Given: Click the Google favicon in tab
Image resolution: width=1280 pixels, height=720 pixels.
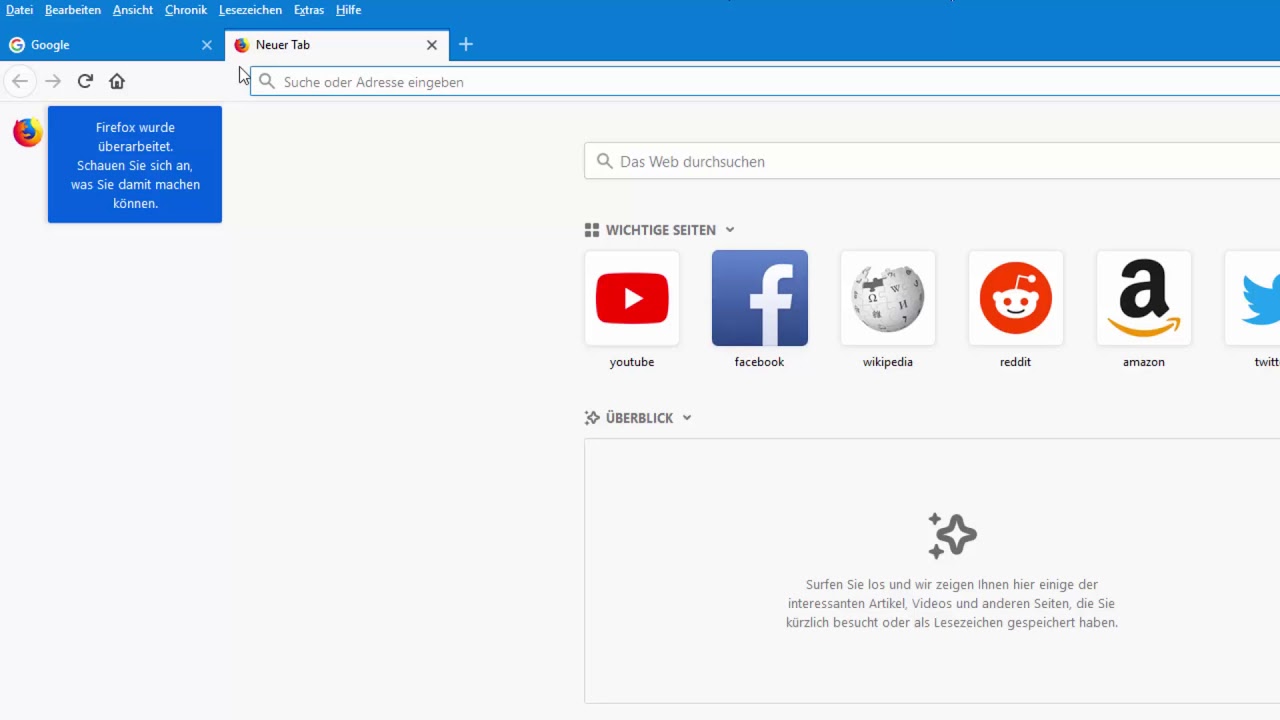Looking at the screenshot, I should (17, 45).
